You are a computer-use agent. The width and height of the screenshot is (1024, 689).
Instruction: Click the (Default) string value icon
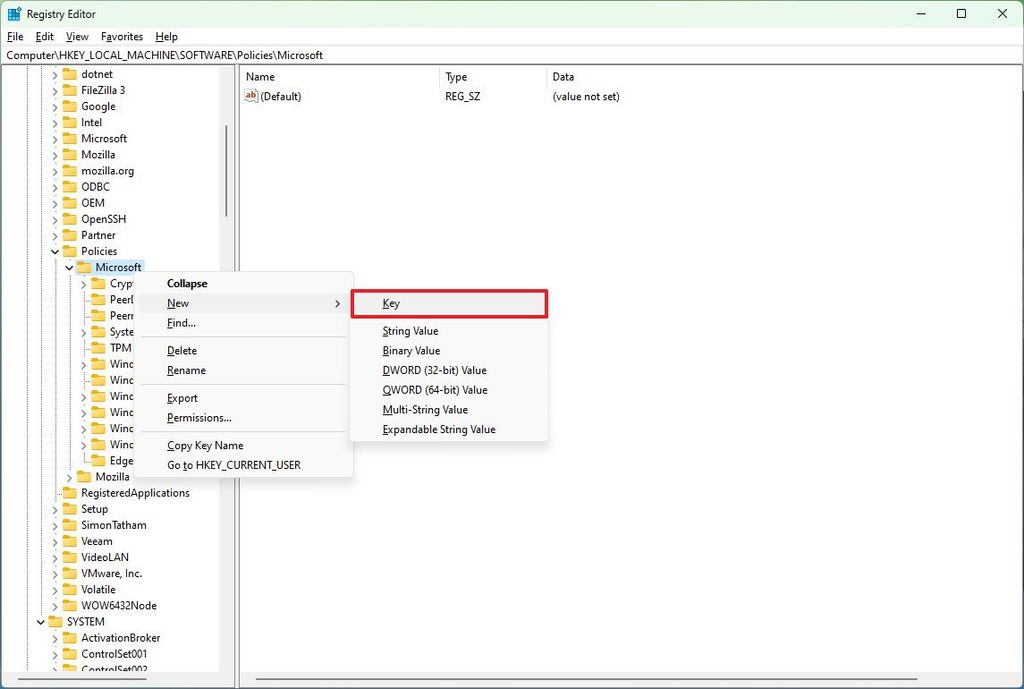click(251, 96)
